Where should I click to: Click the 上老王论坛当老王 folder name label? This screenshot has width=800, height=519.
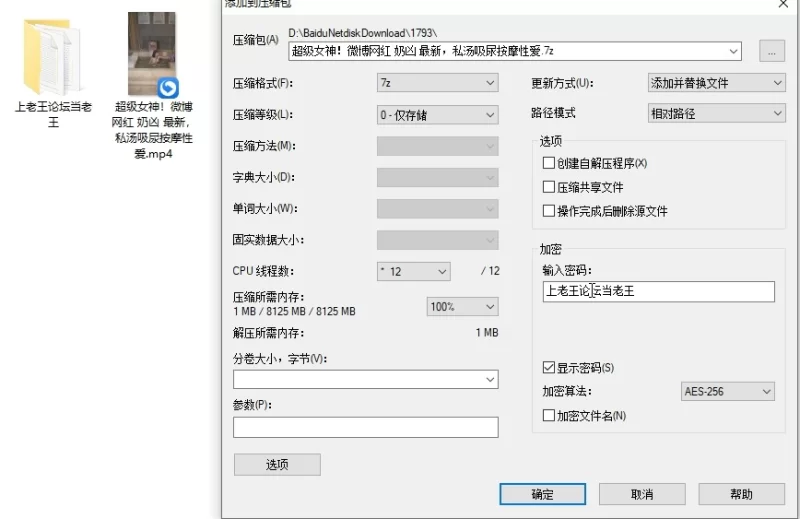tap(53, 114)
